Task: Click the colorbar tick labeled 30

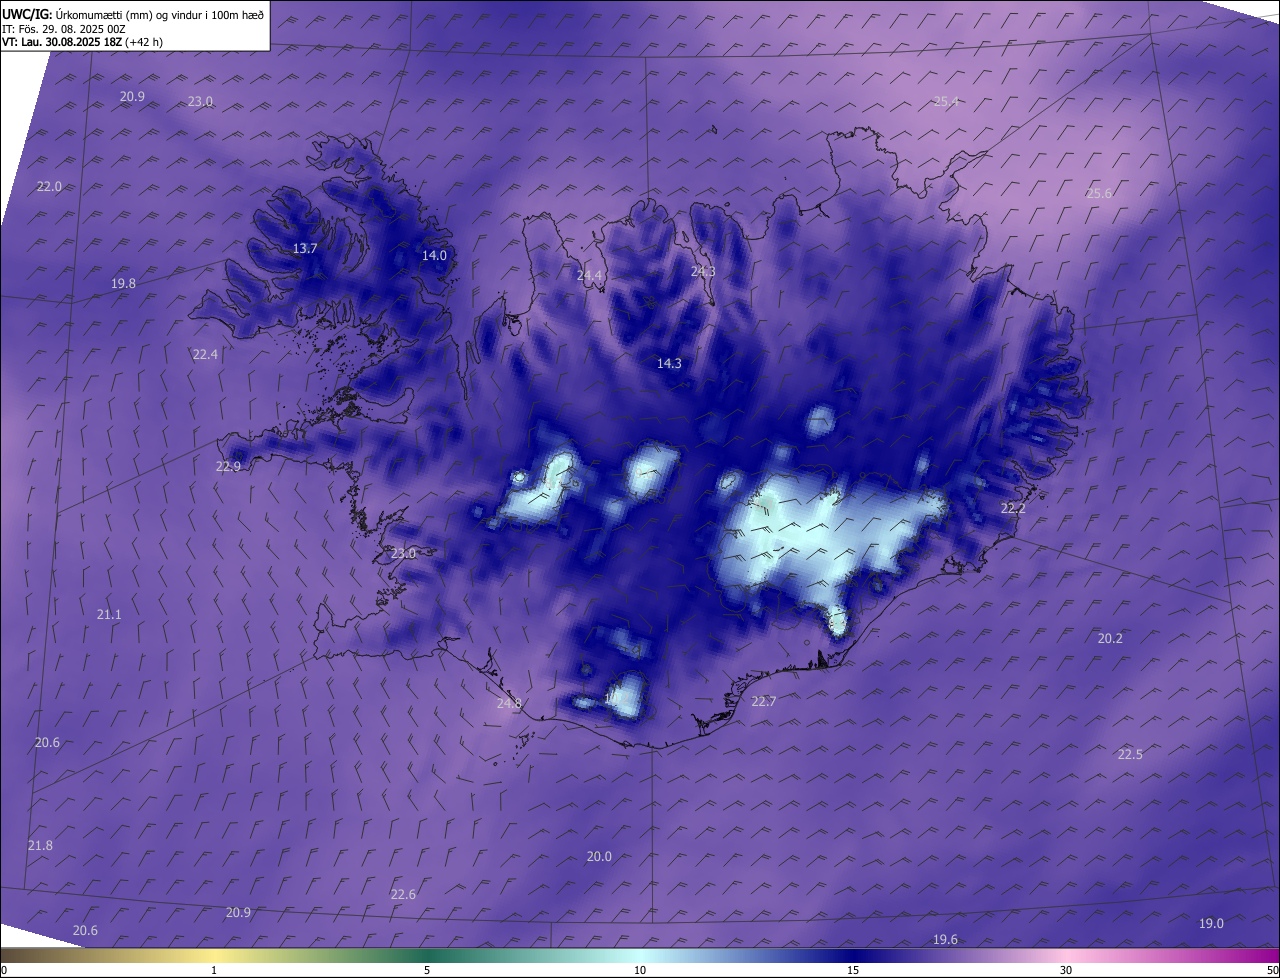Action: click(x=1066, y=971)
